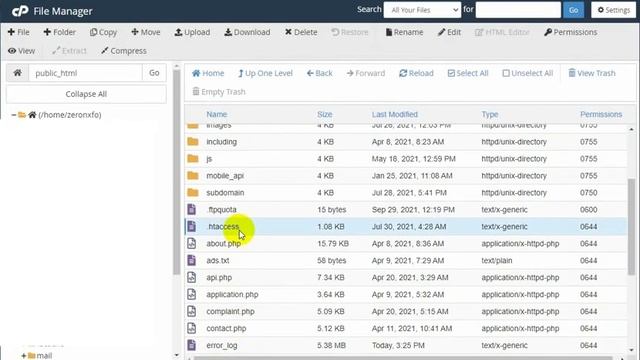Select the complaint.php file icon
Viewport: 640px width, 360px height.
pyautogui.click(x=191, y=311)
